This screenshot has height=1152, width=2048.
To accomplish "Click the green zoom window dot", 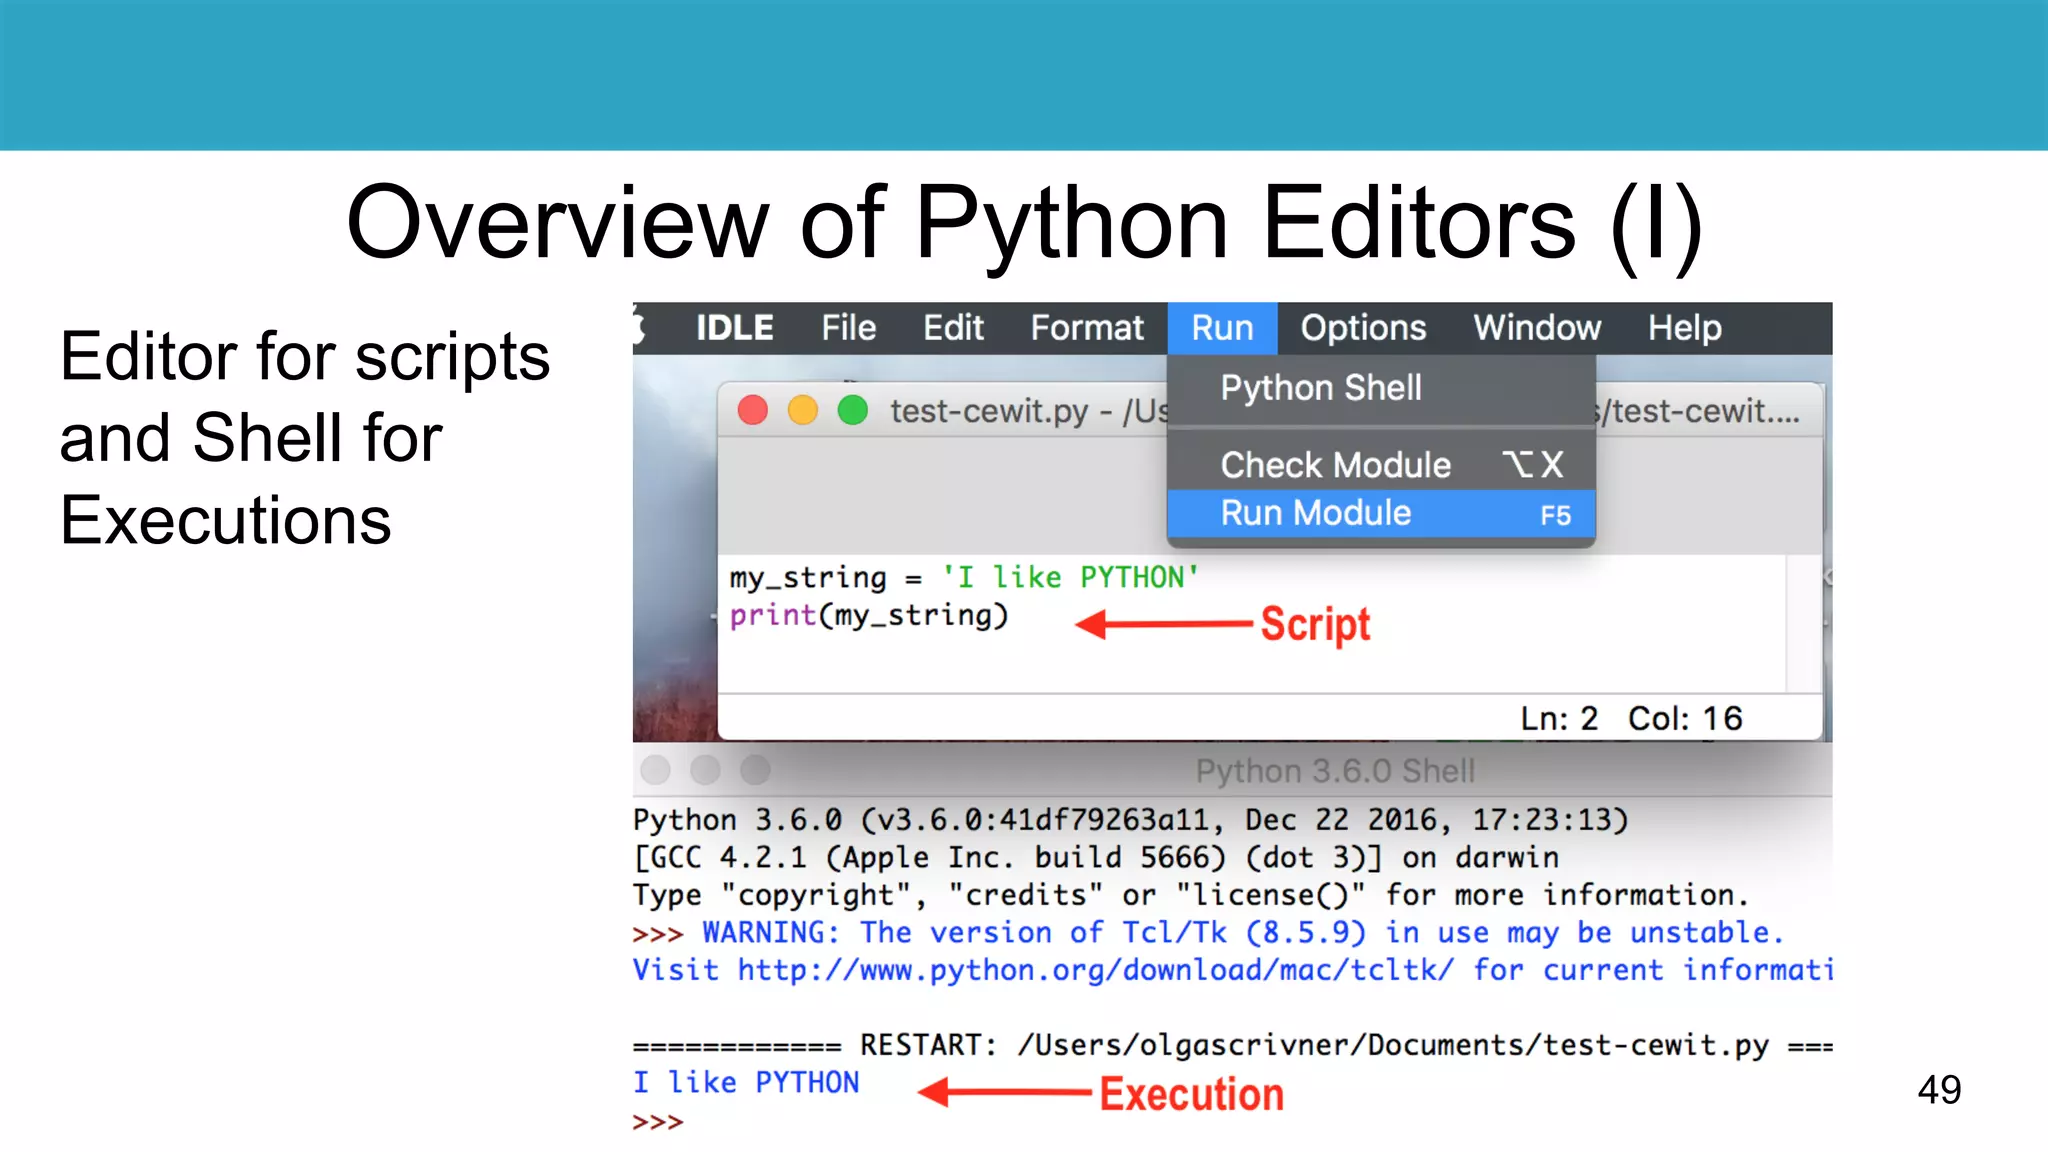I will coord(853,410).
